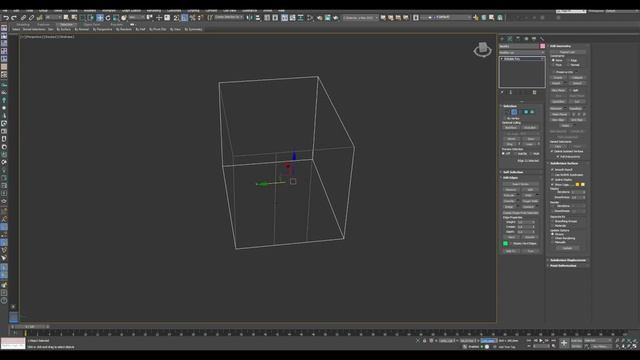Image resolution: width=640 pixels, height=360 pixels.
Task: Open the Selection ribbon tab
Action: [x=66, y=24]
